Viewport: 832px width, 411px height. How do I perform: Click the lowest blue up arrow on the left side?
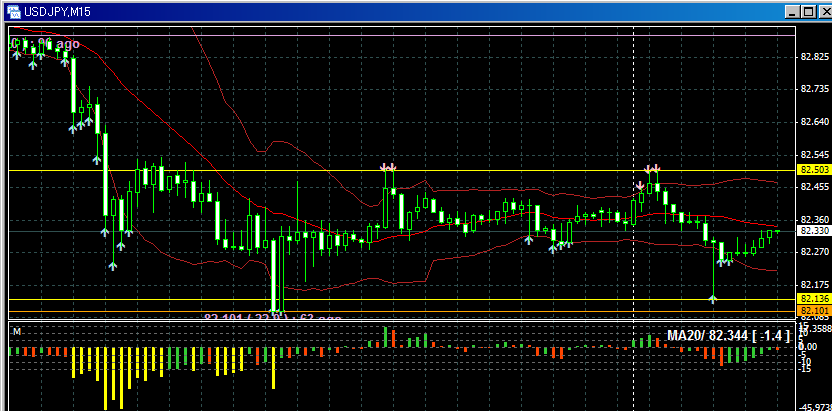[113, 266]
